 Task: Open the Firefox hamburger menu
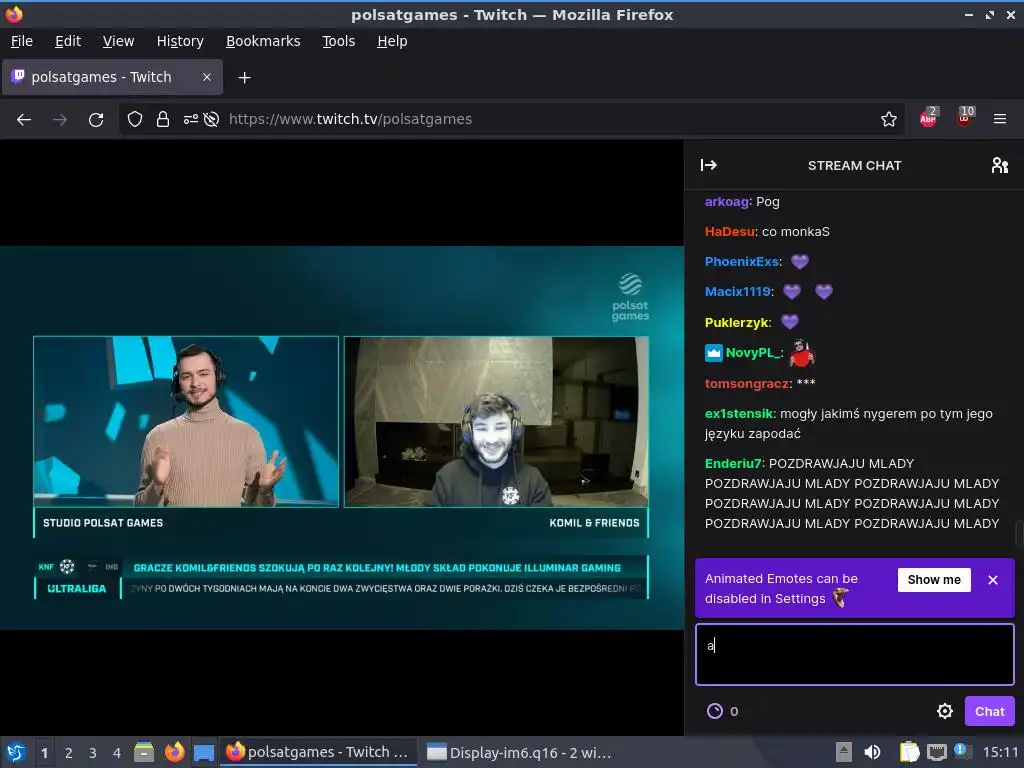(999, 120)
